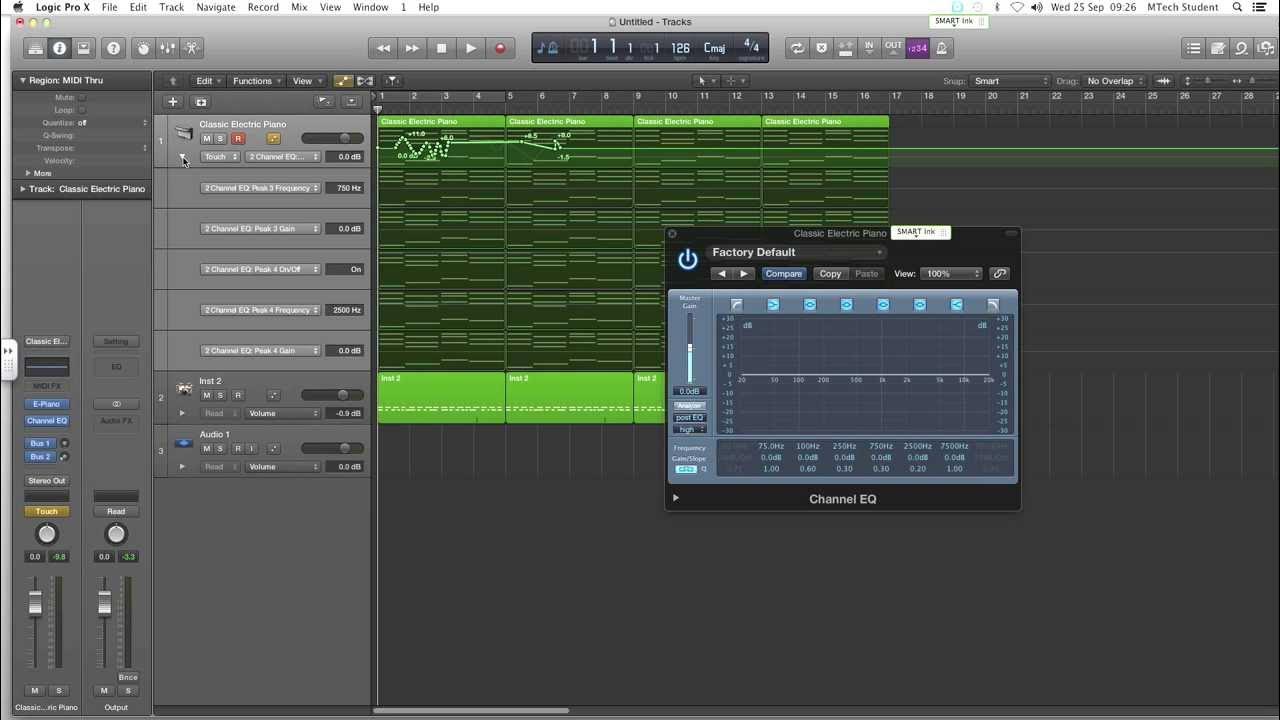Toggle the Inspector button
This screenshot has width=1280, height=720.
pos(59,48)
